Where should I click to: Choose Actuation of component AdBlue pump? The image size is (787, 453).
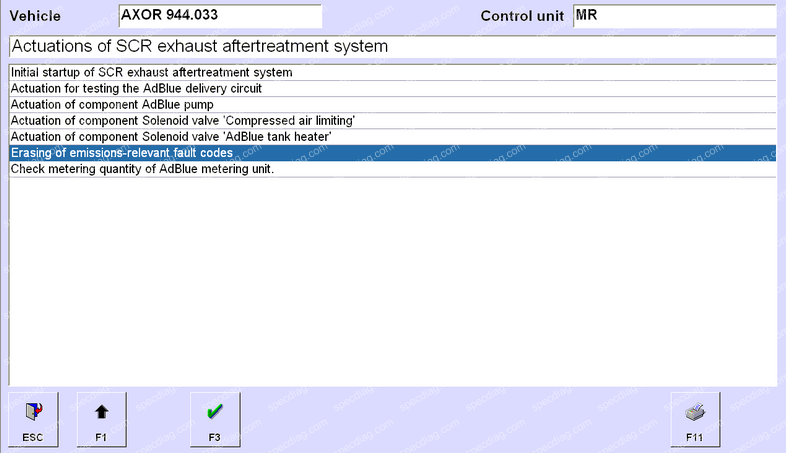[109, 104]
